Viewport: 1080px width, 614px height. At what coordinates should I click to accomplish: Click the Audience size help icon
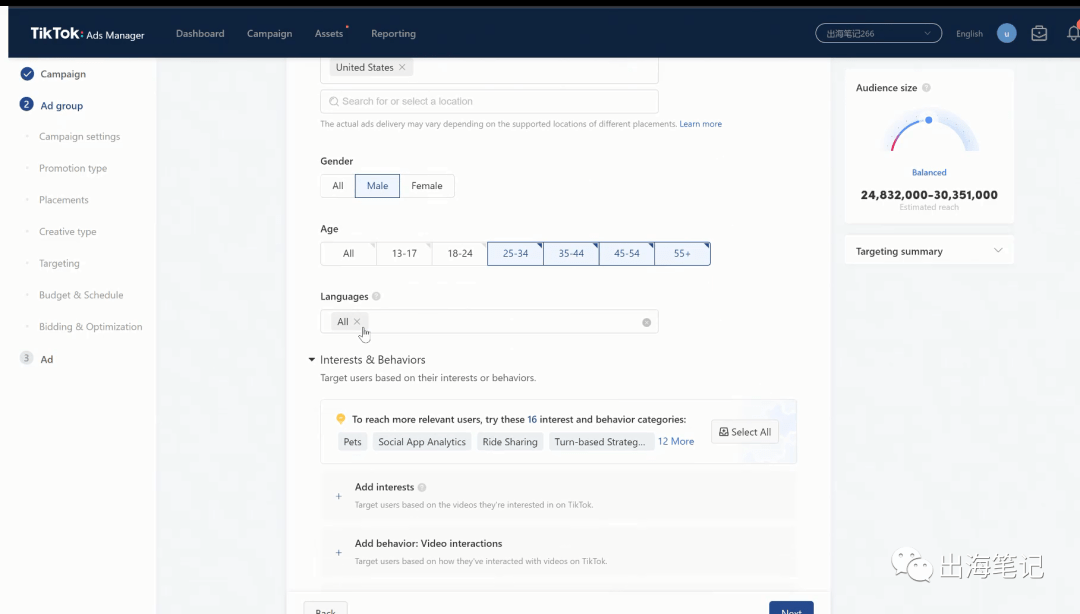(x=926, y=88)
